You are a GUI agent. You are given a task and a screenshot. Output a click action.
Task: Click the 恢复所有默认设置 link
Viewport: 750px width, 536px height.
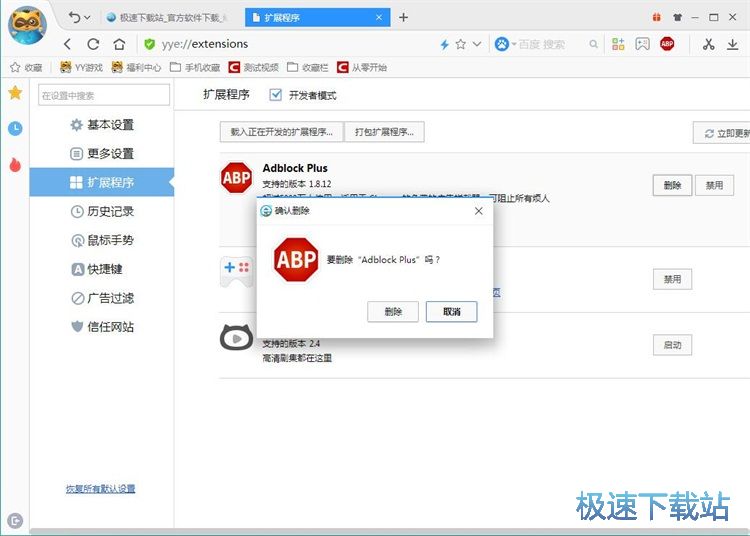coord(100,489)
